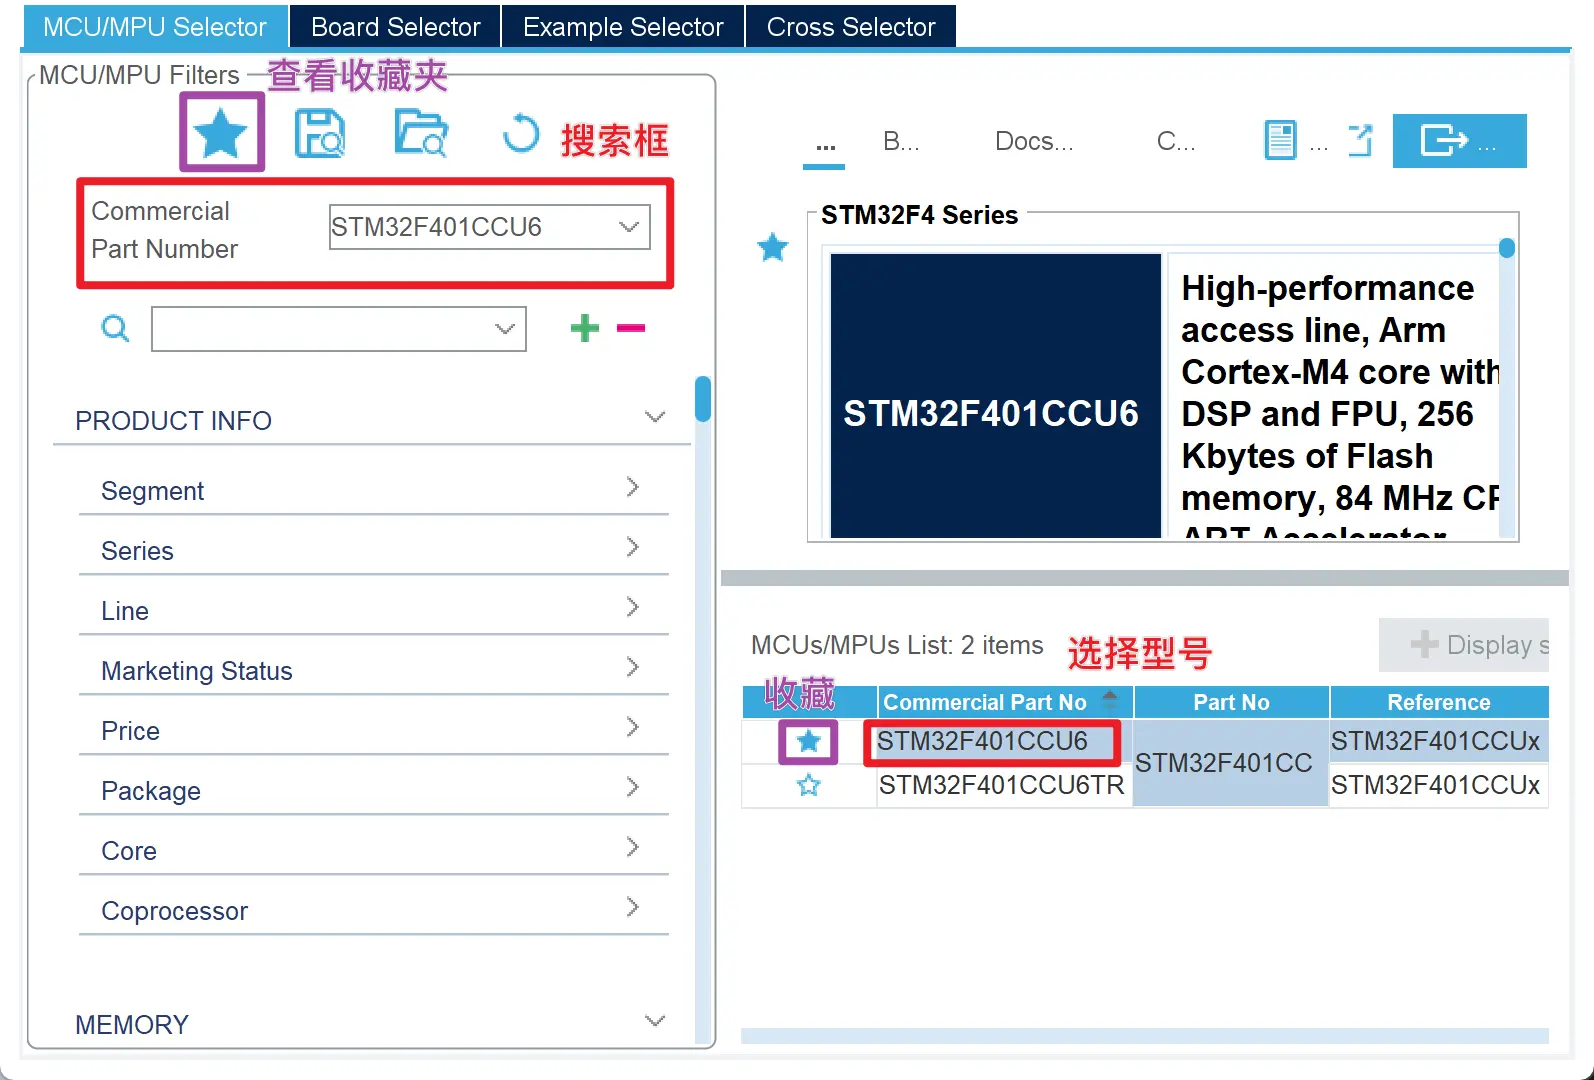Click the save search icon
The width and height of the screenshot is (1594, 1080).
click(x=320, y=134)
